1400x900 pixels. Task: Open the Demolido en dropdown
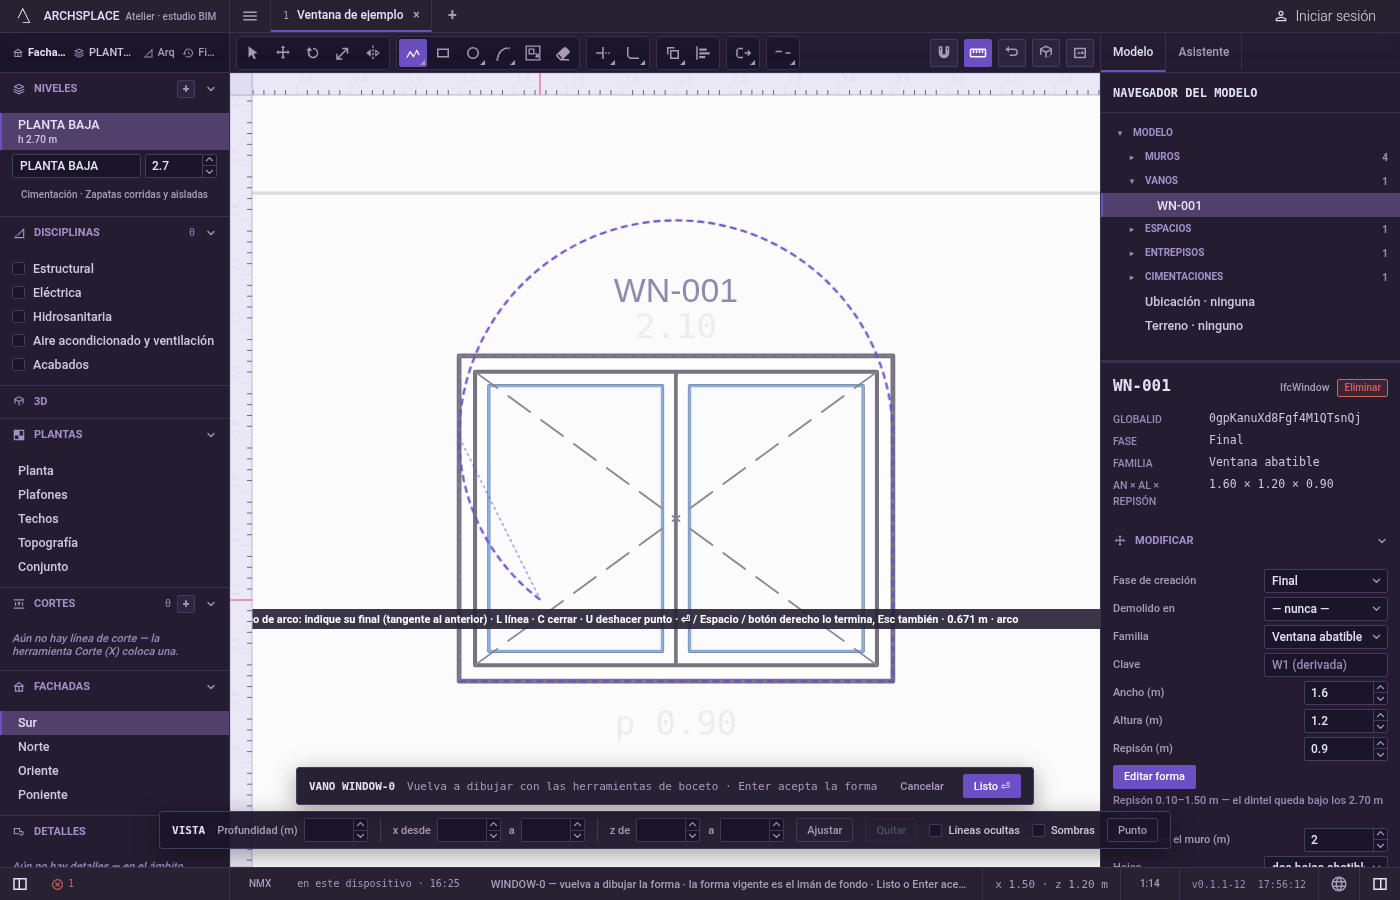coord(1326,609)
